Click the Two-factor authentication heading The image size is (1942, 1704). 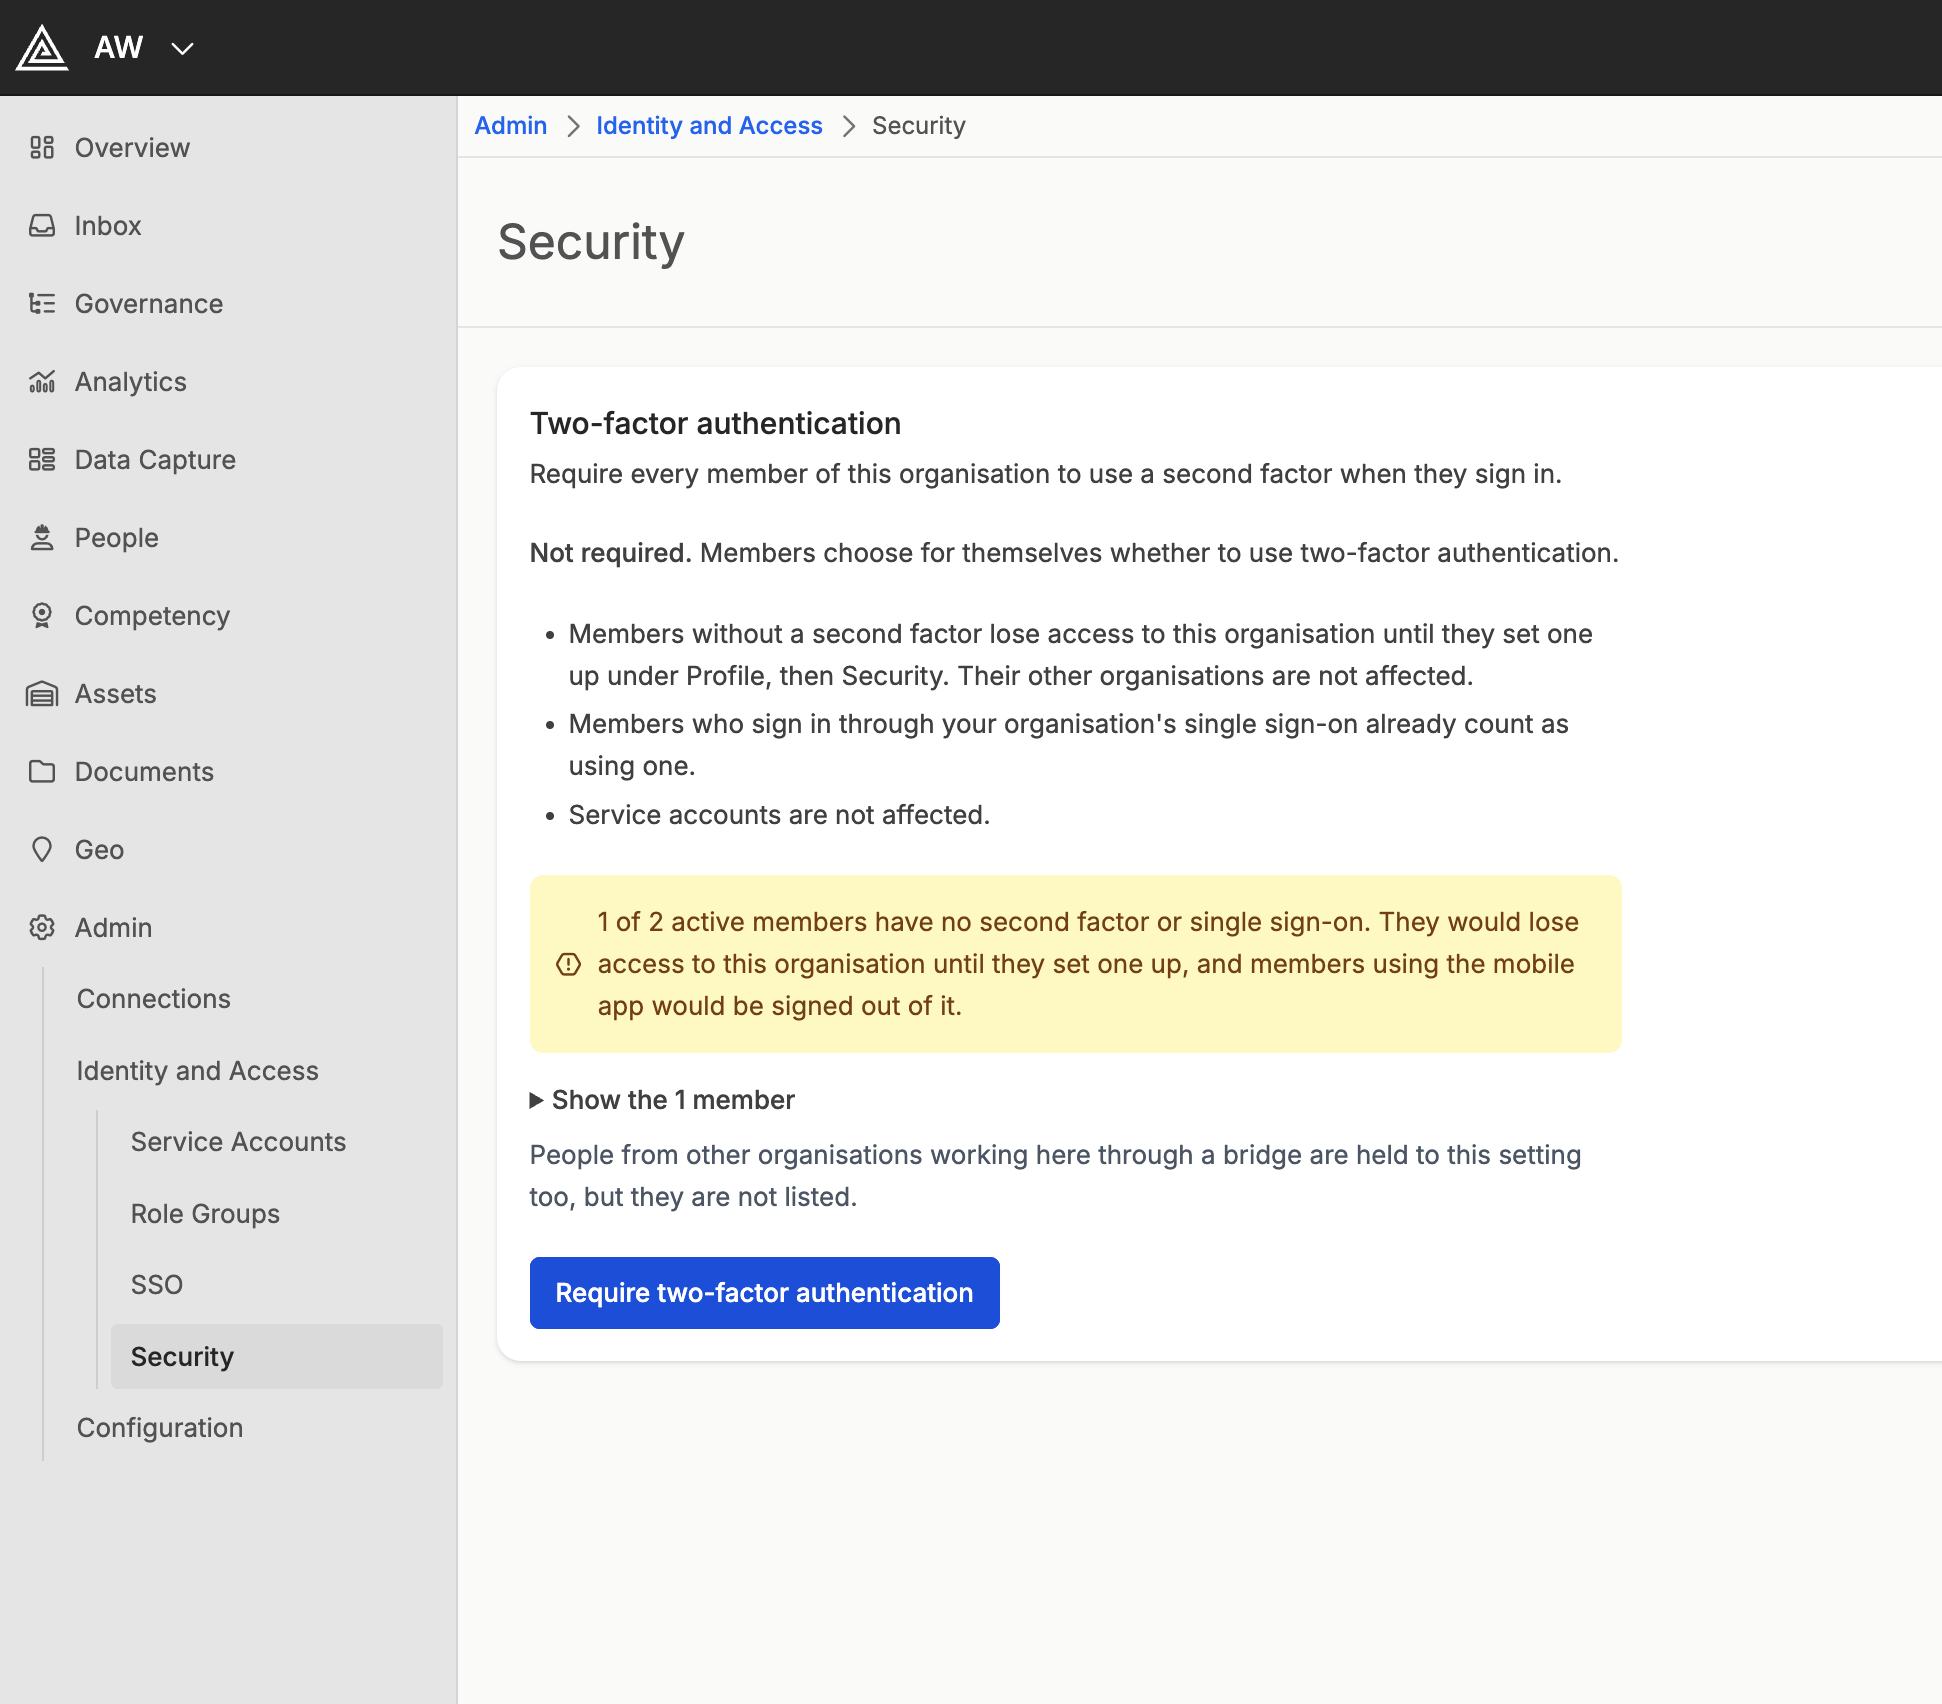coord(716,424)
